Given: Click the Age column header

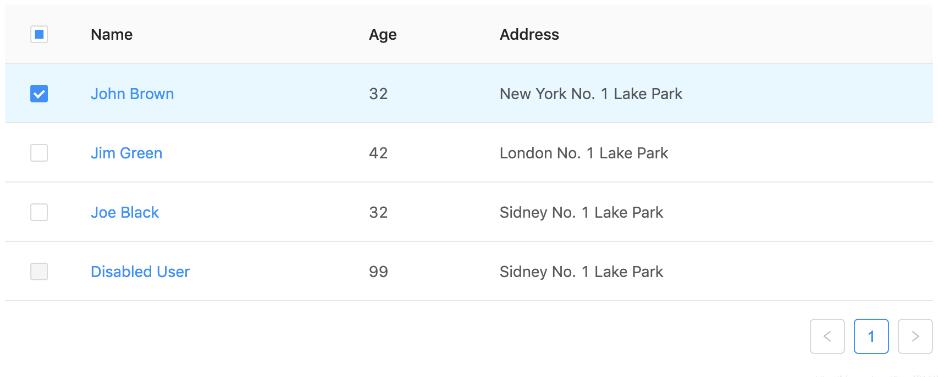Looking at the screenshot, I should tap(382, 35).
